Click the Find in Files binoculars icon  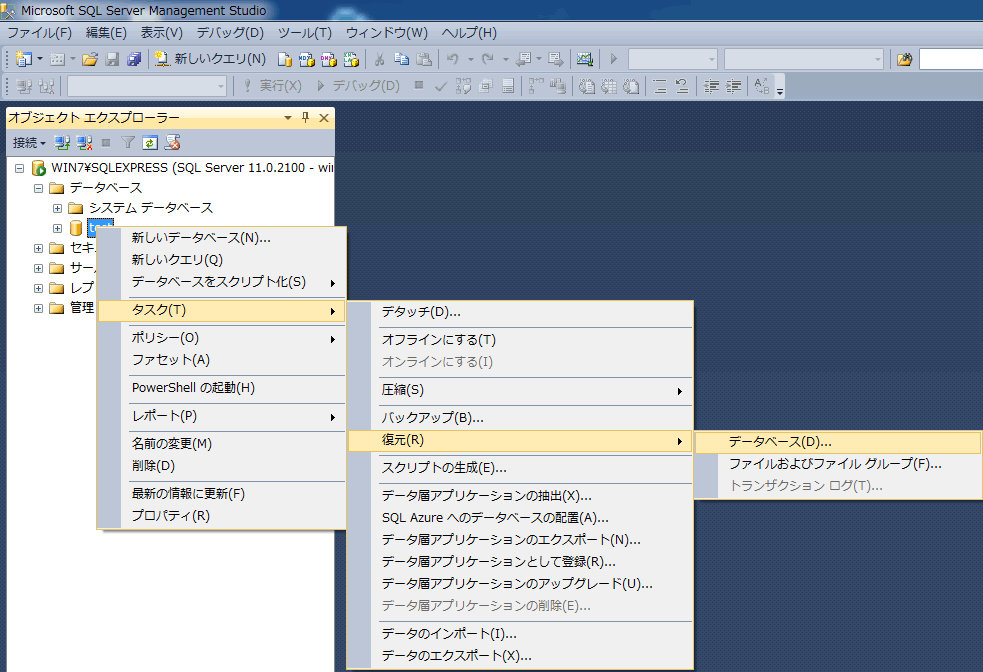click(904, 59)
